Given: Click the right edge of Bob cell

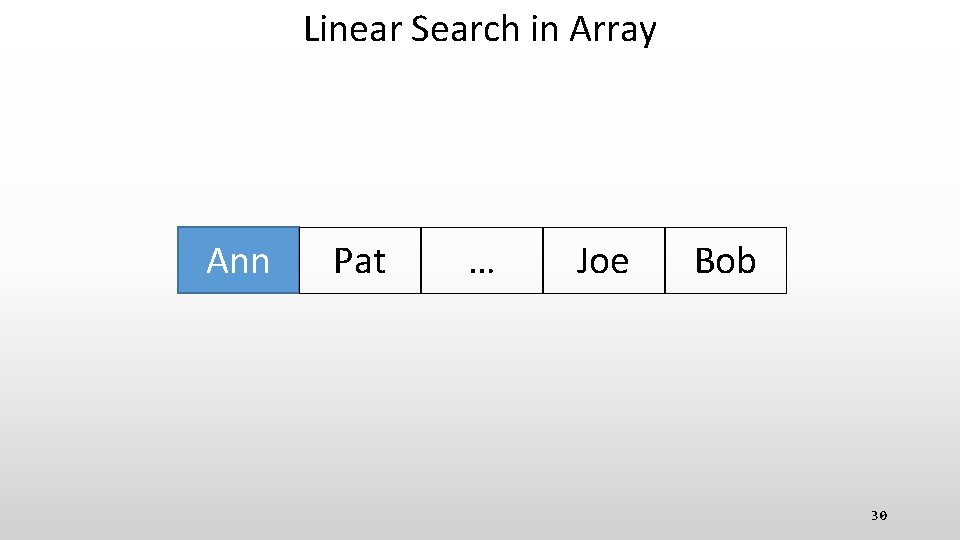Looking at the screenshot, I should coord(786,261).
